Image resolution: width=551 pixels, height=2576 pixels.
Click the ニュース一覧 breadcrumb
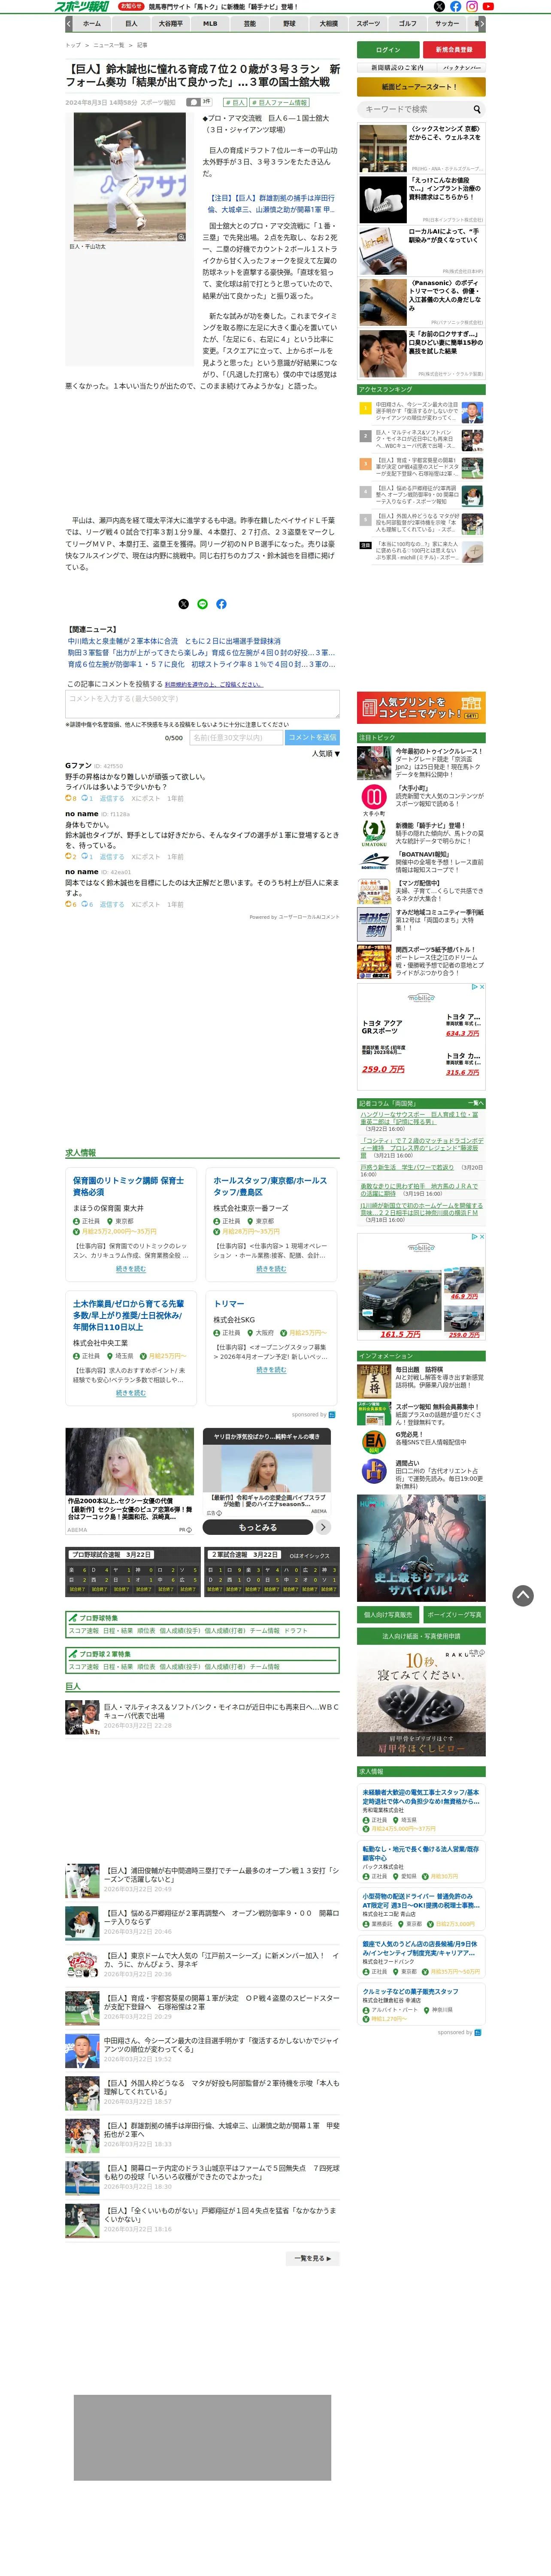109,45
